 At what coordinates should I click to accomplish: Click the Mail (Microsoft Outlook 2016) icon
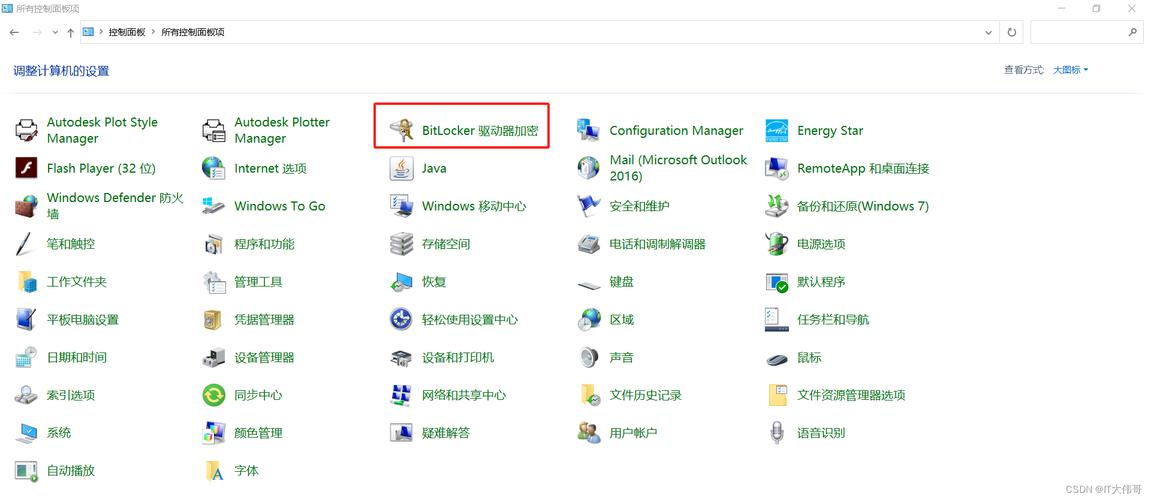click(x=589, y=168)
